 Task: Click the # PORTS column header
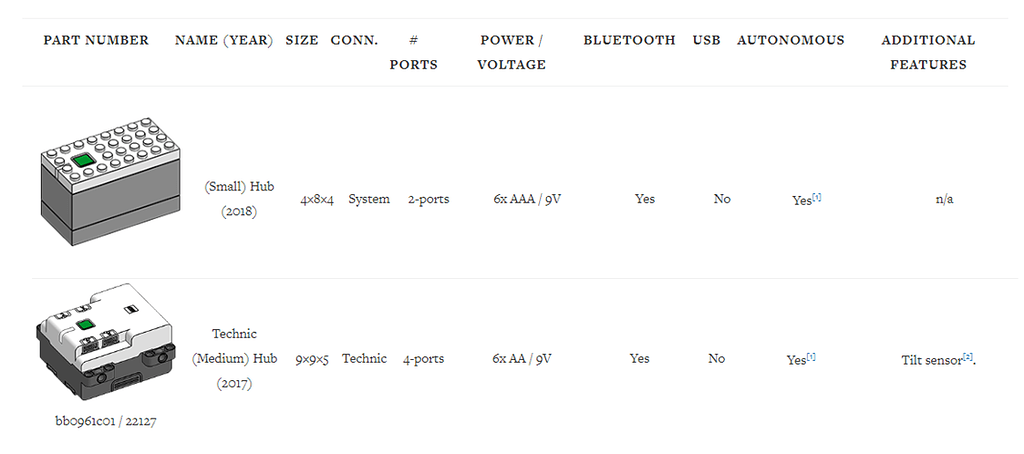[413, 53]
